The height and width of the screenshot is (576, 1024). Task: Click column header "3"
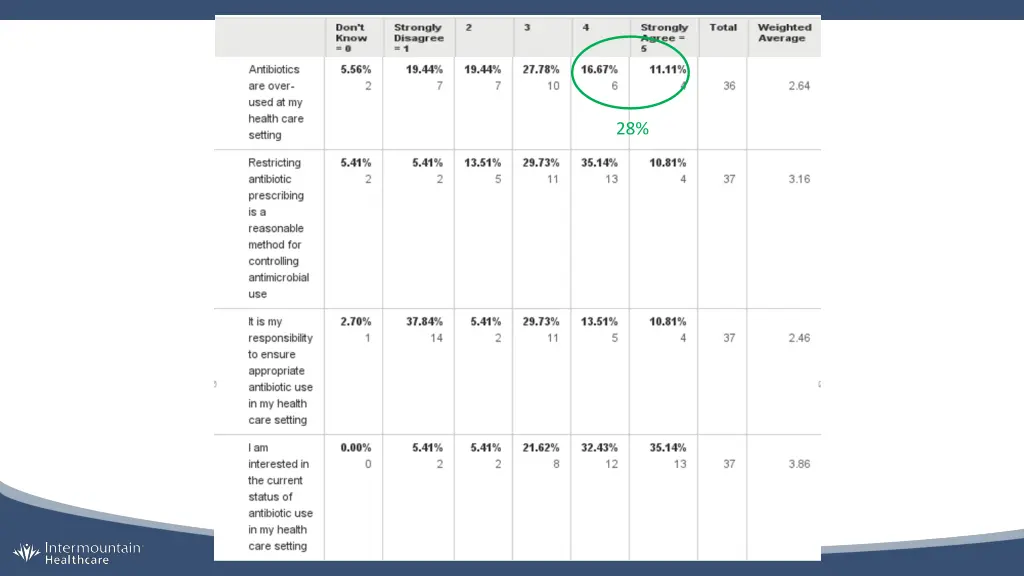(x=527, y=27)
